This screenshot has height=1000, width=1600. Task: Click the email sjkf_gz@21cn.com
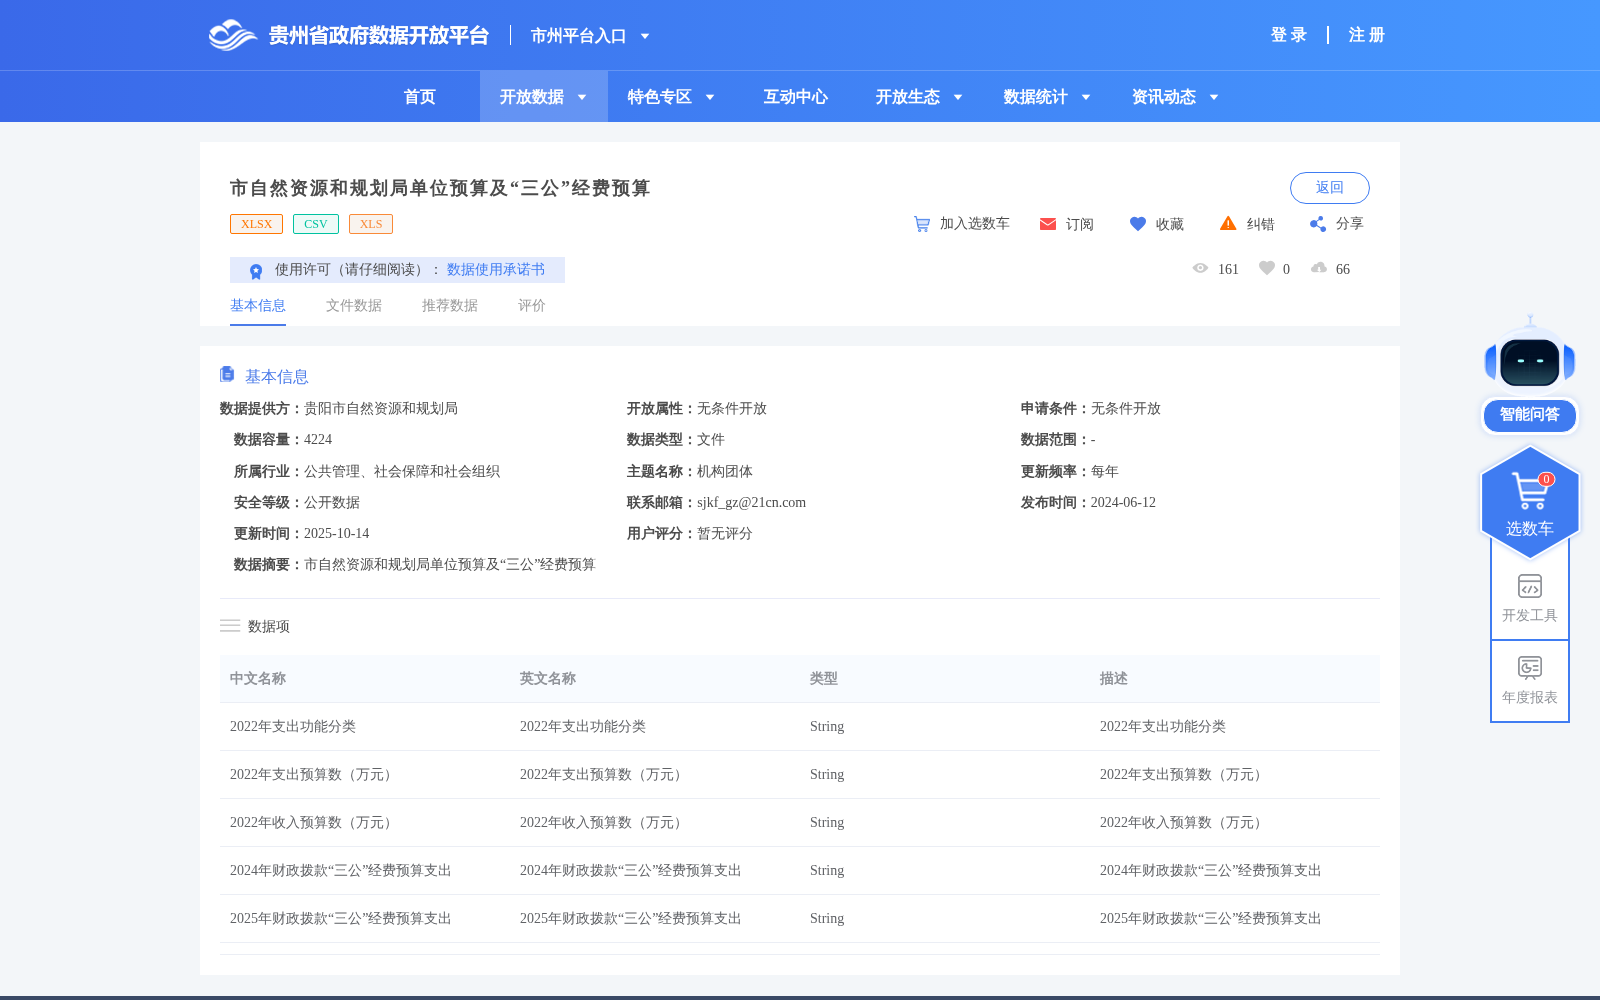click(x=751, y=503)
